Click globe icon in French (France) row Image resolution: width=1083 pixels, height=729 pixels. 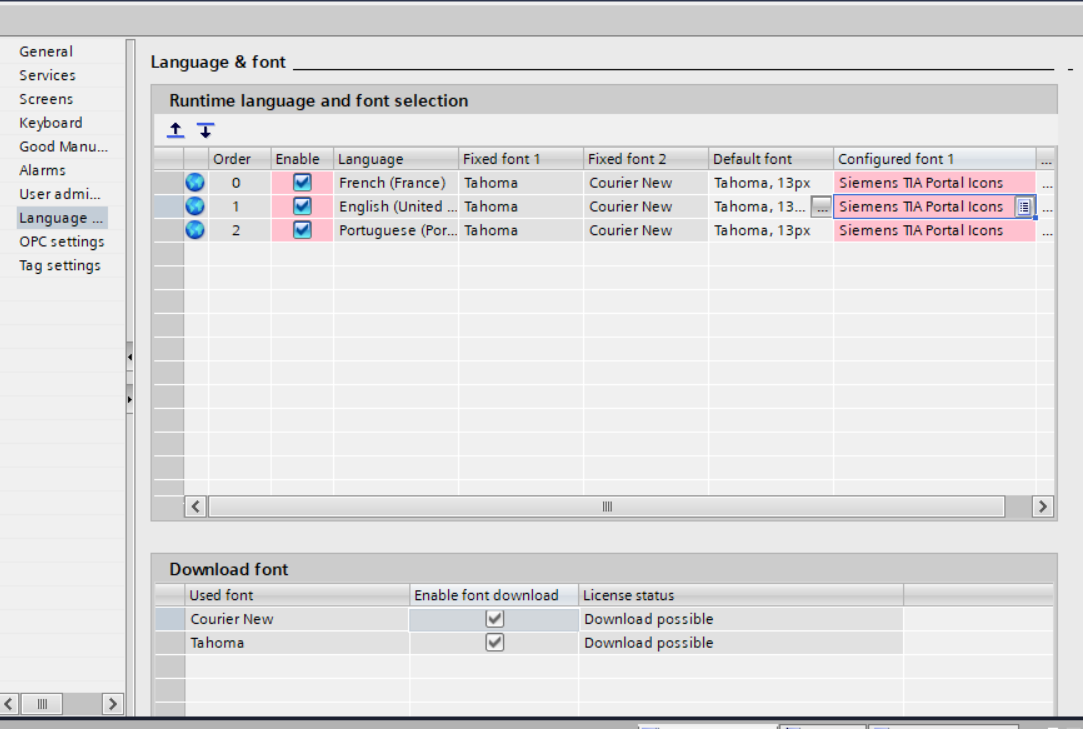[195, 183]
